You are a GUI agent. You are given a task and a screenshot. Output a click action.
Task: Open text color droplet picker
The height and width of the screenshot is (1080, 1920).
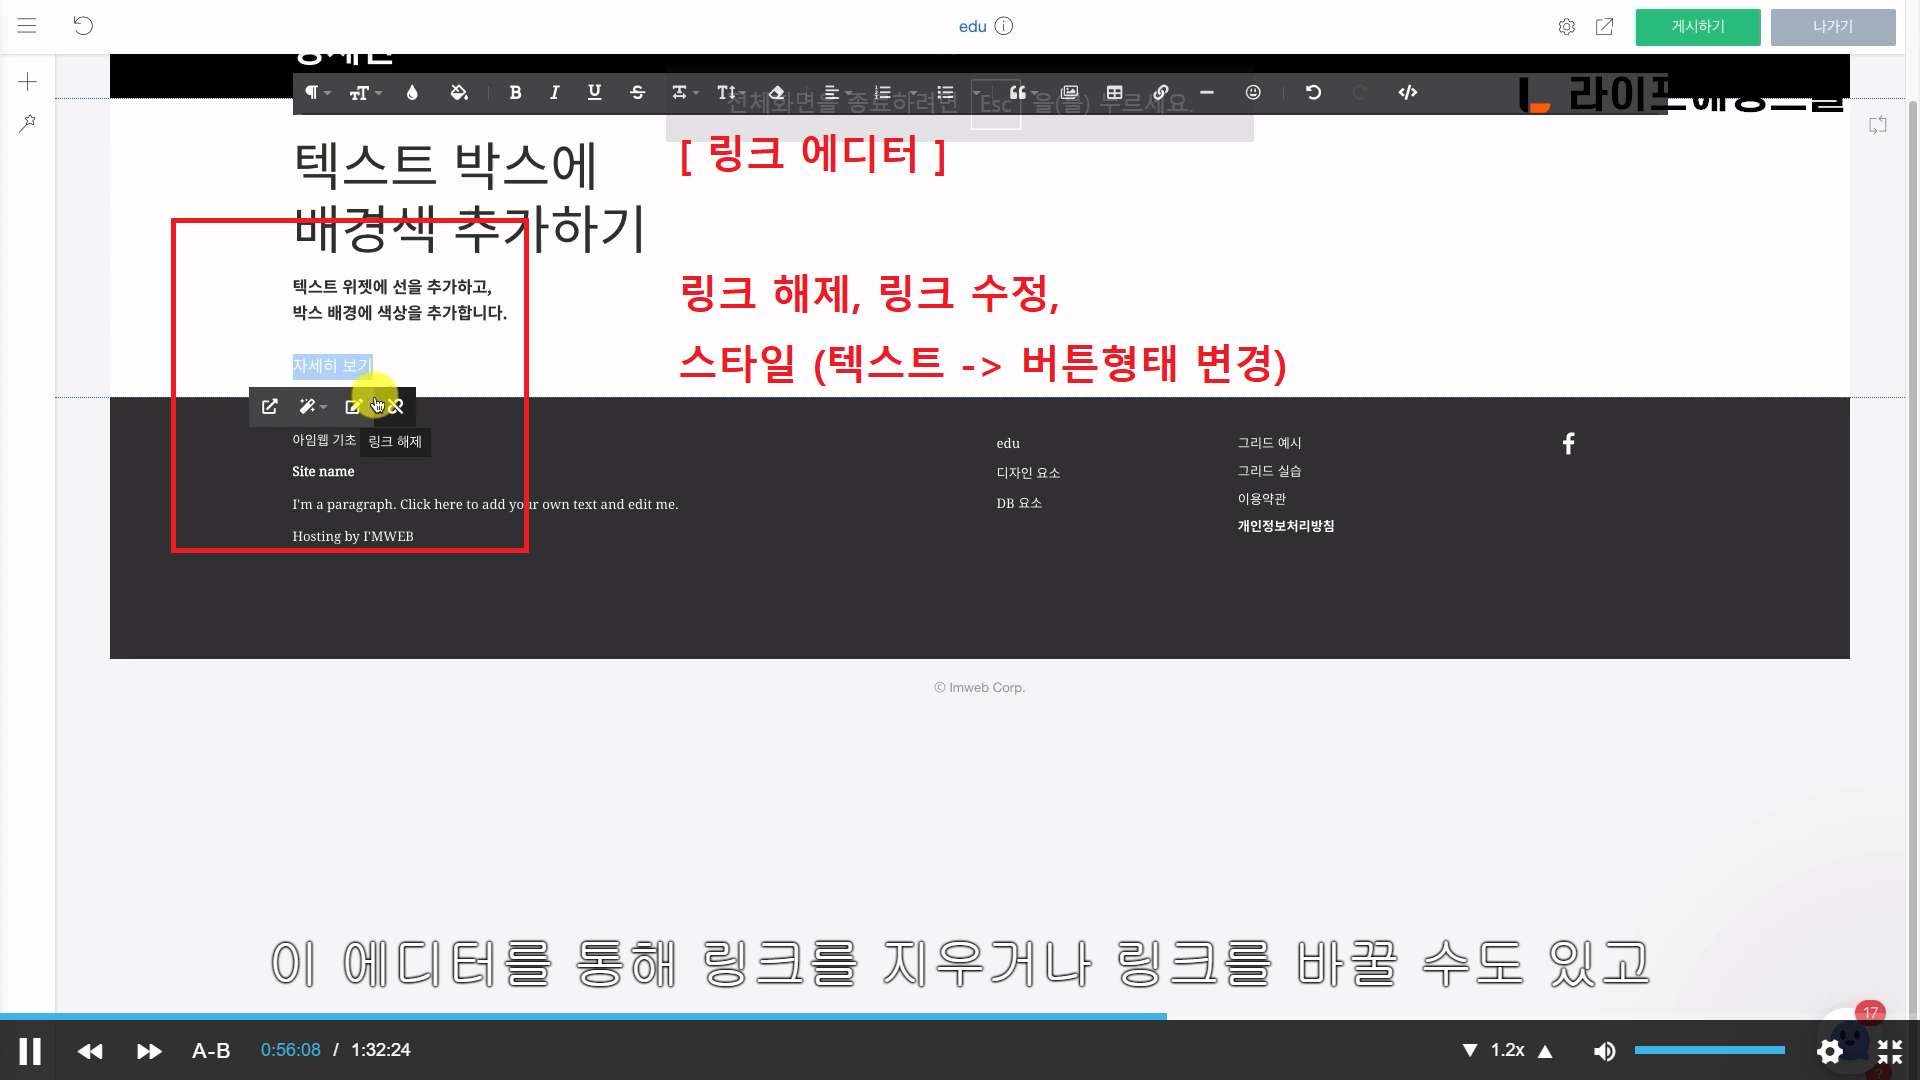click(x=412, y=93)
